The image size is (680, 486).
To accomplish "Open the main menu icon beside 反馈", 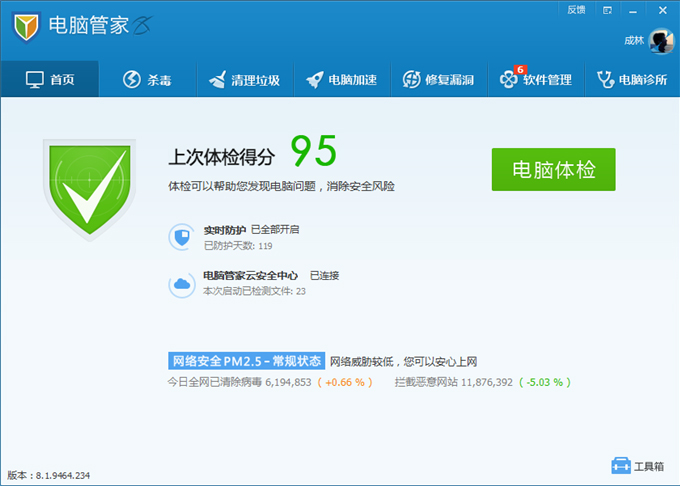I will pyautogui.click(x=607, y=10).
